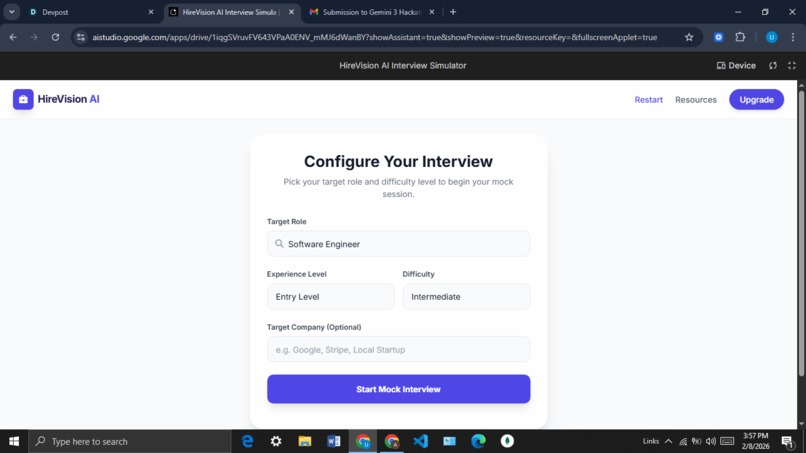Open the Windows Start menu

14,441
